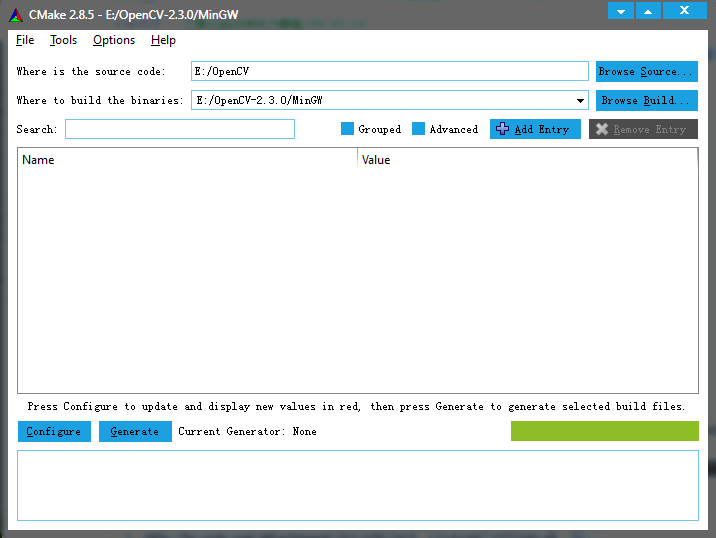Image resolution: width=716 pixels, height=538 pixels.
Task: Click the CMake logo icon in title bar
Action: point(16,15)
